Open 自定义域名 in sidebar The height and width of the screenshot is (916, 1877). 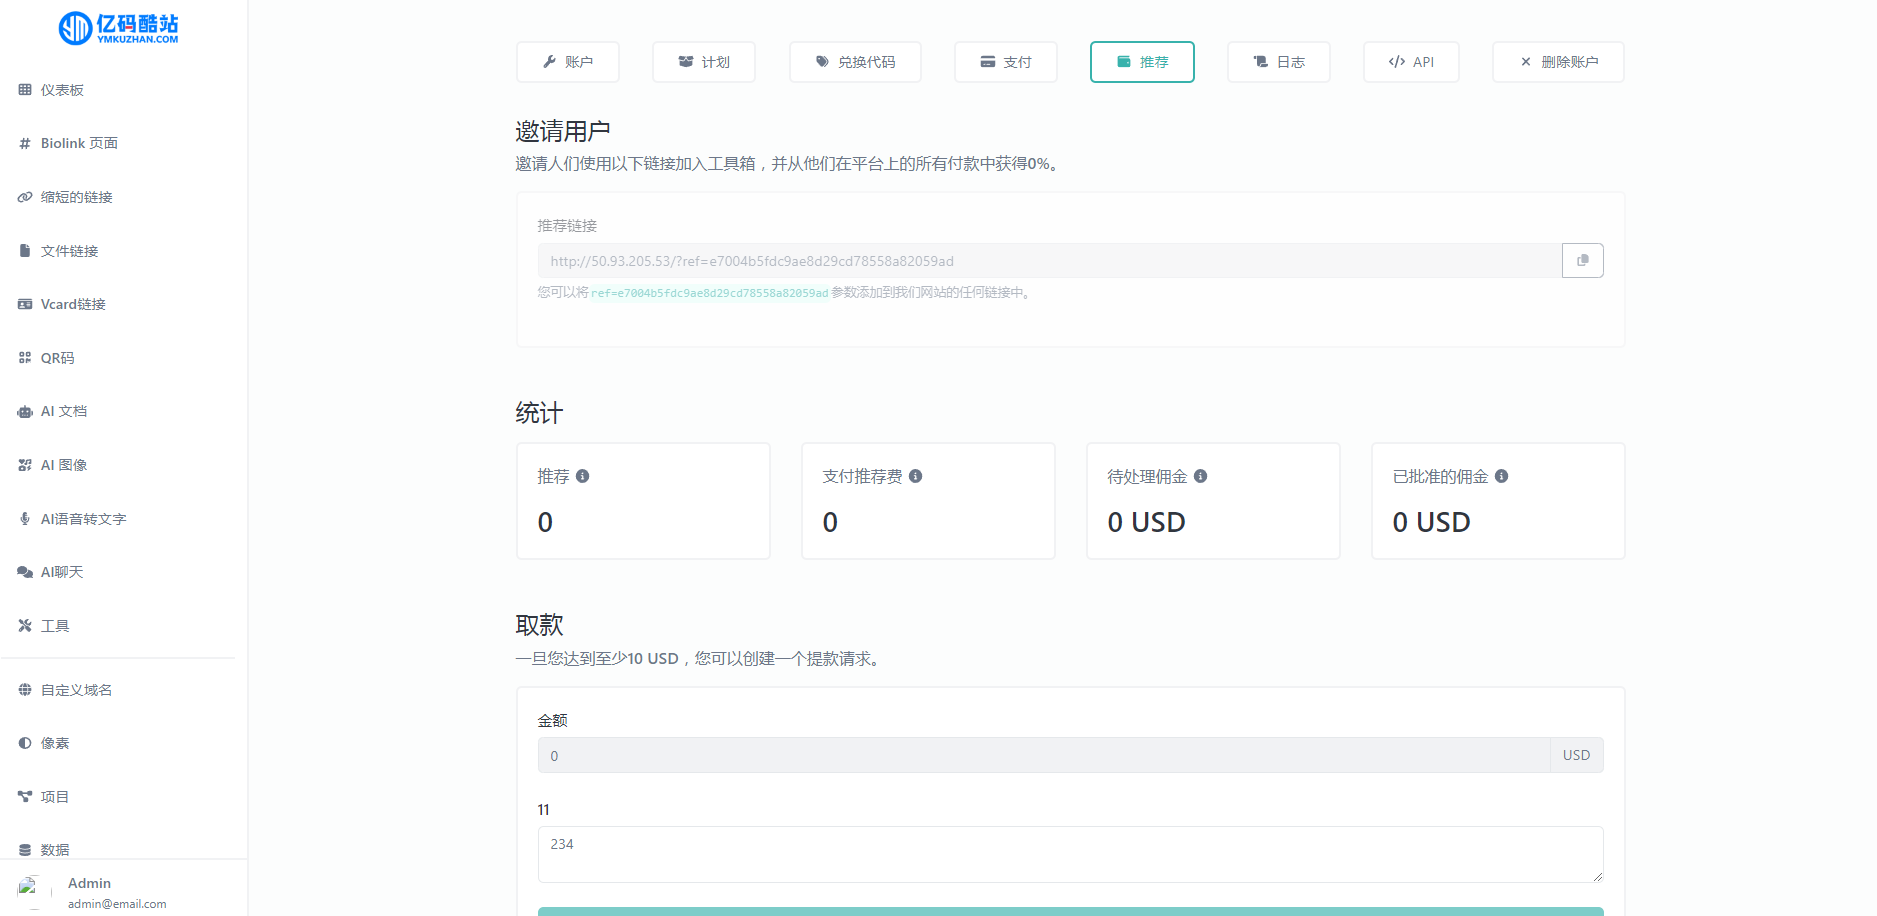76,690
